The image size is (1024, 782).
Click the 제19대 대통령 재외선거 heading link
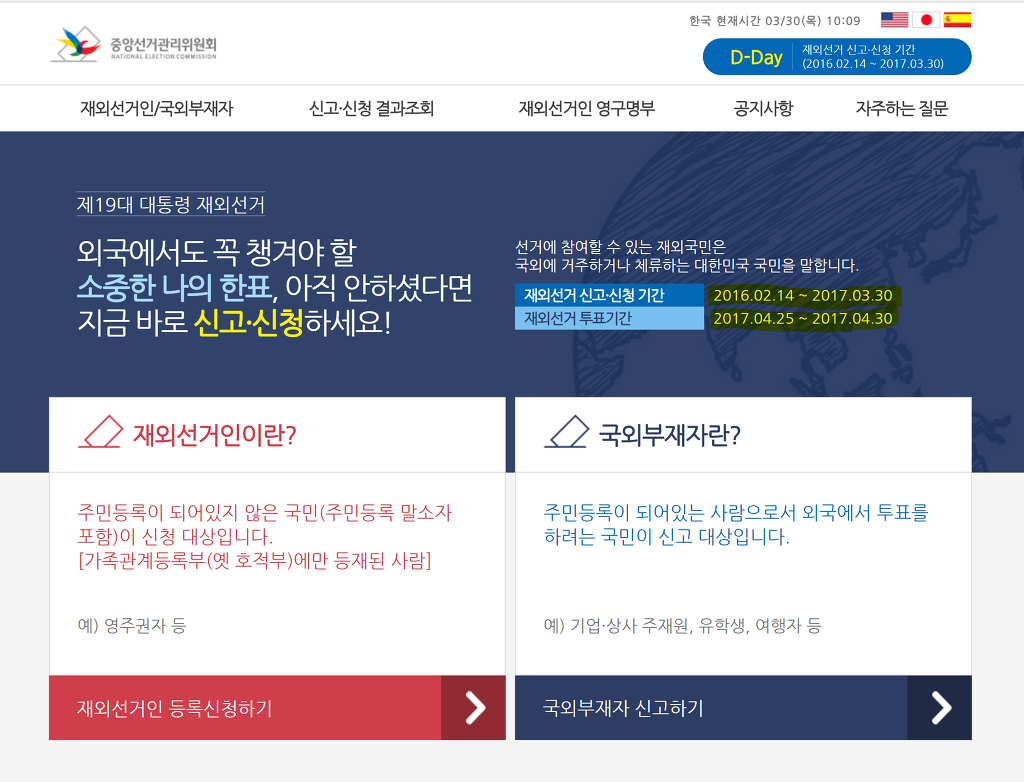pos(170,204)
